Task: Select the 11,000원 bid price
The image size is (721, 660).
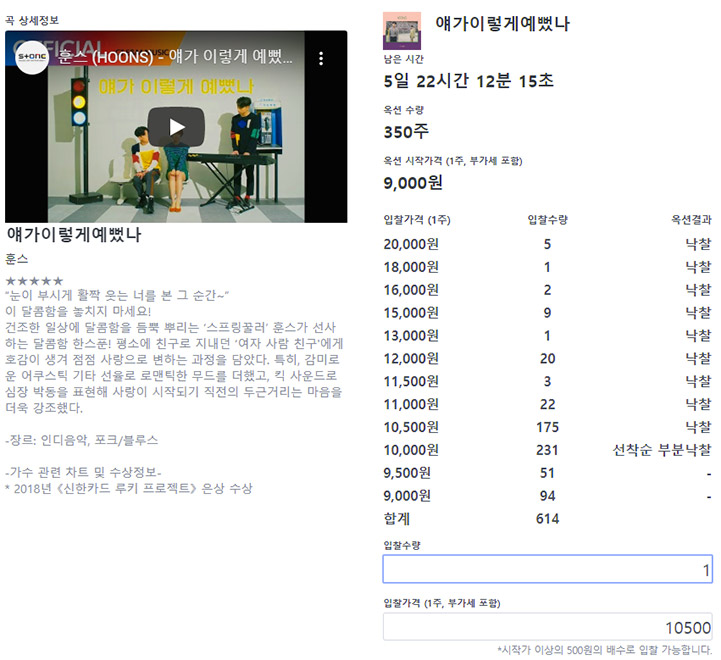Action: coord(411,404)
